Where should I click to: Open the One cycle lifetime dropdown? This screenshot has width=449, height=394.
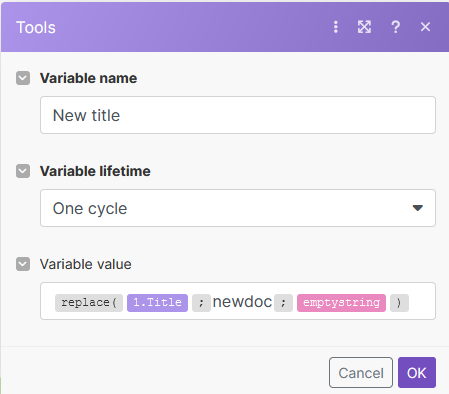click(238, 208)
